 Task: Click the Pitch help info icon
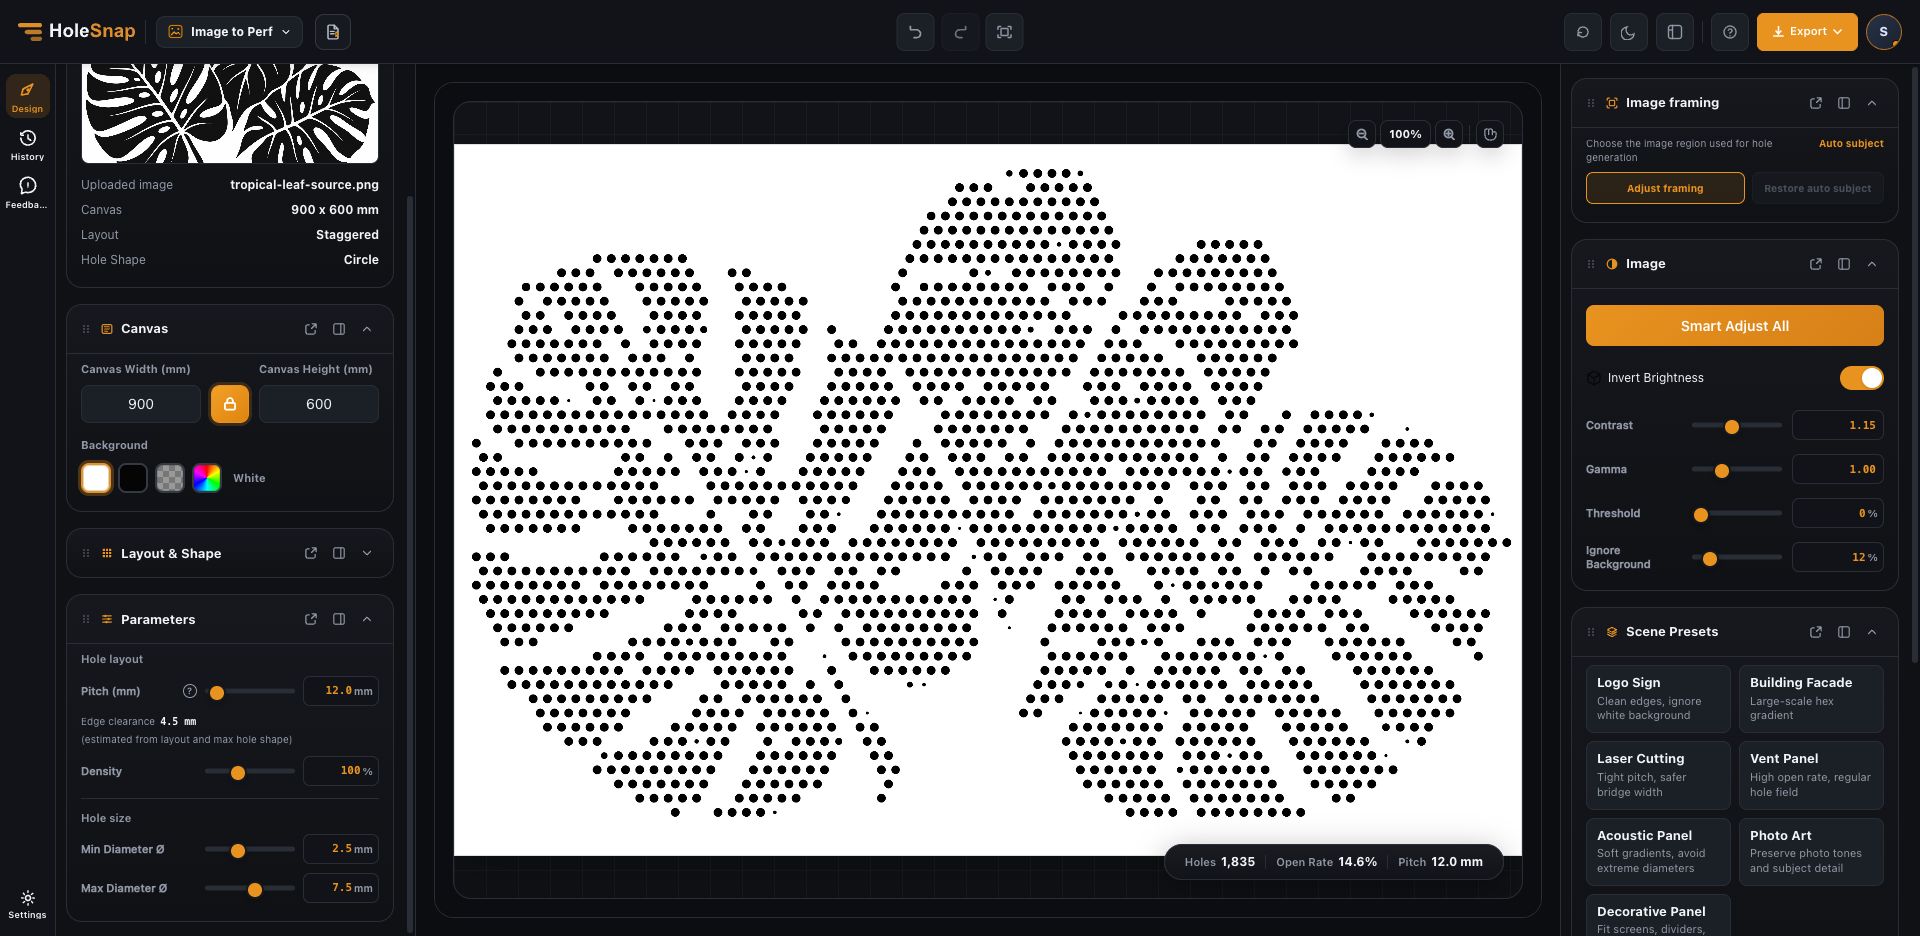point(190,691)
